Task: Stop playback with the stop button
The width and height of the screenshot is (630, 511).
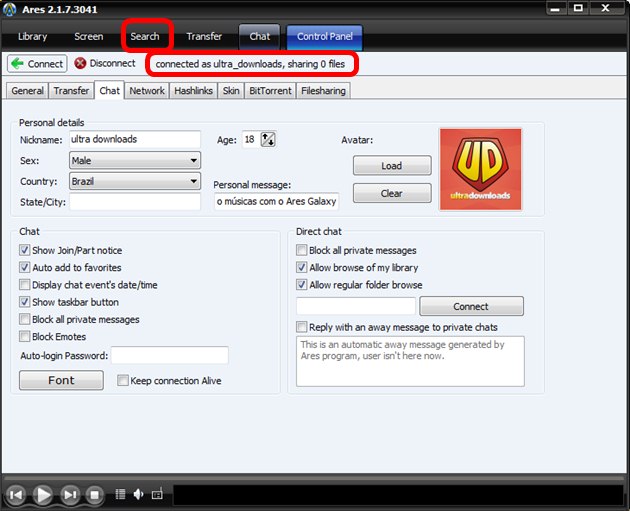Action: pos(94,495)
